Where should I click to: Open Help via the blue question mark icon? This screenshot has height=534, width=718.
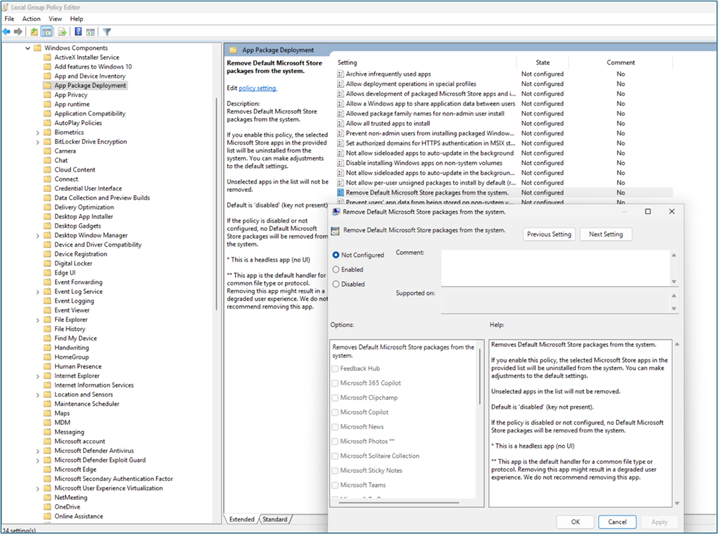pos(78,32)
